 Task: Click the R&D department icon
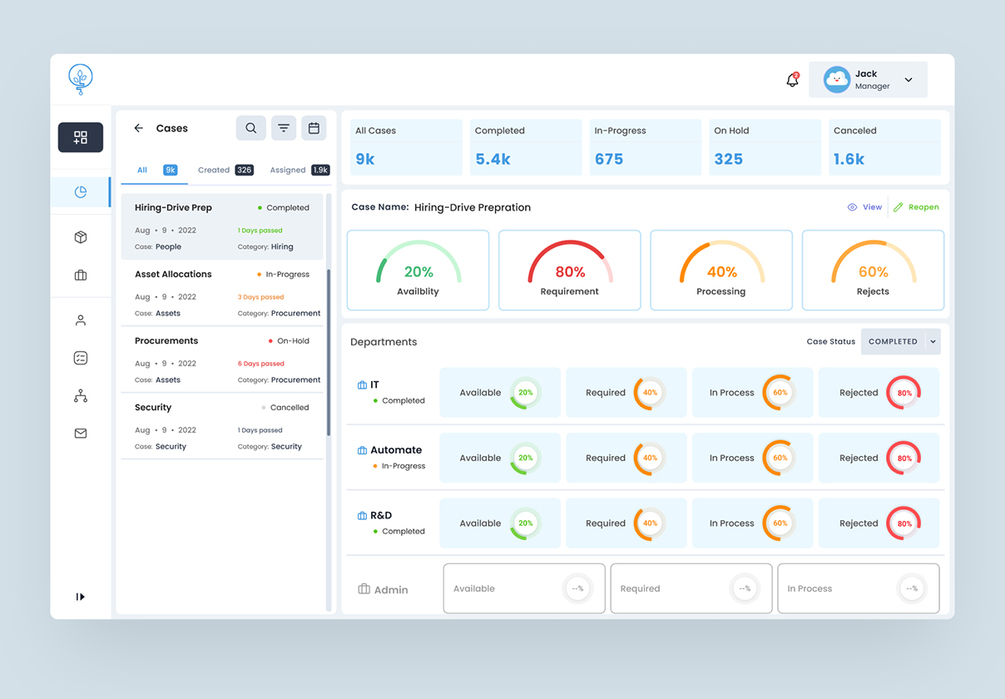point(362,516)
